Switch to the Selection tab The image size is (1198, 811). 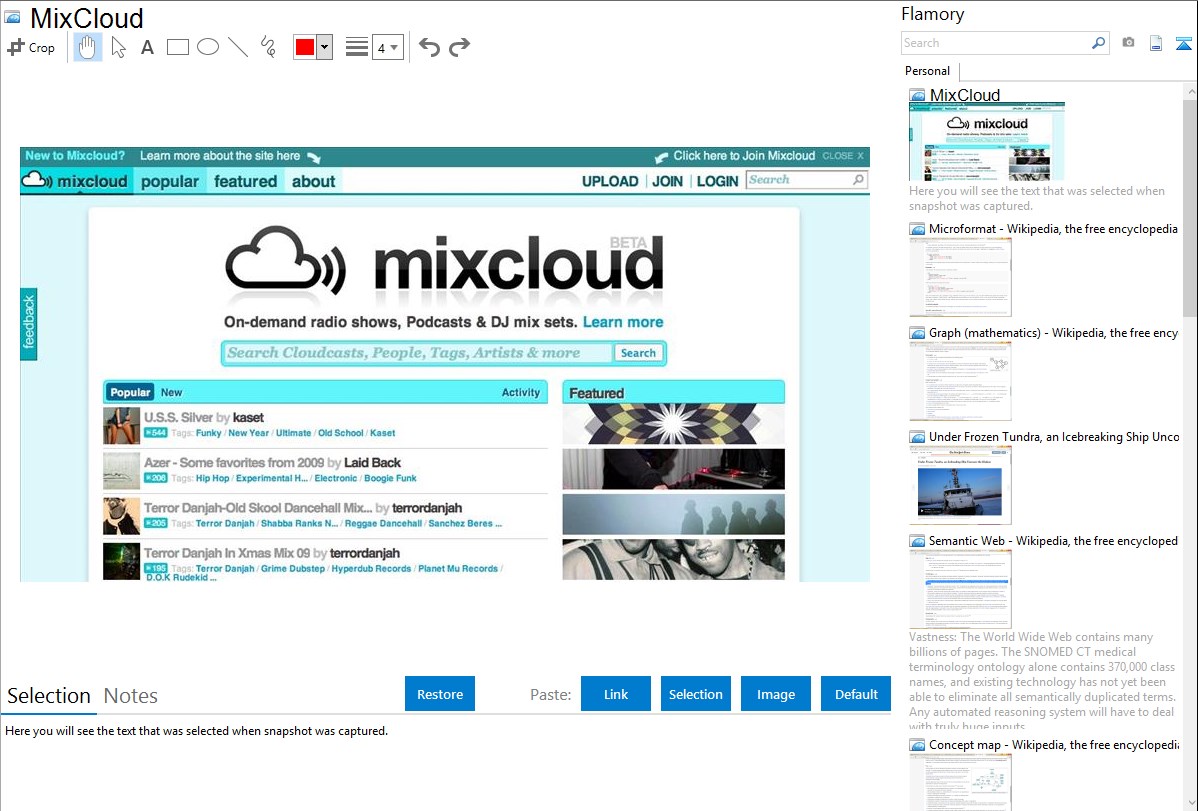pyautogui.click(x=49, y=696)
